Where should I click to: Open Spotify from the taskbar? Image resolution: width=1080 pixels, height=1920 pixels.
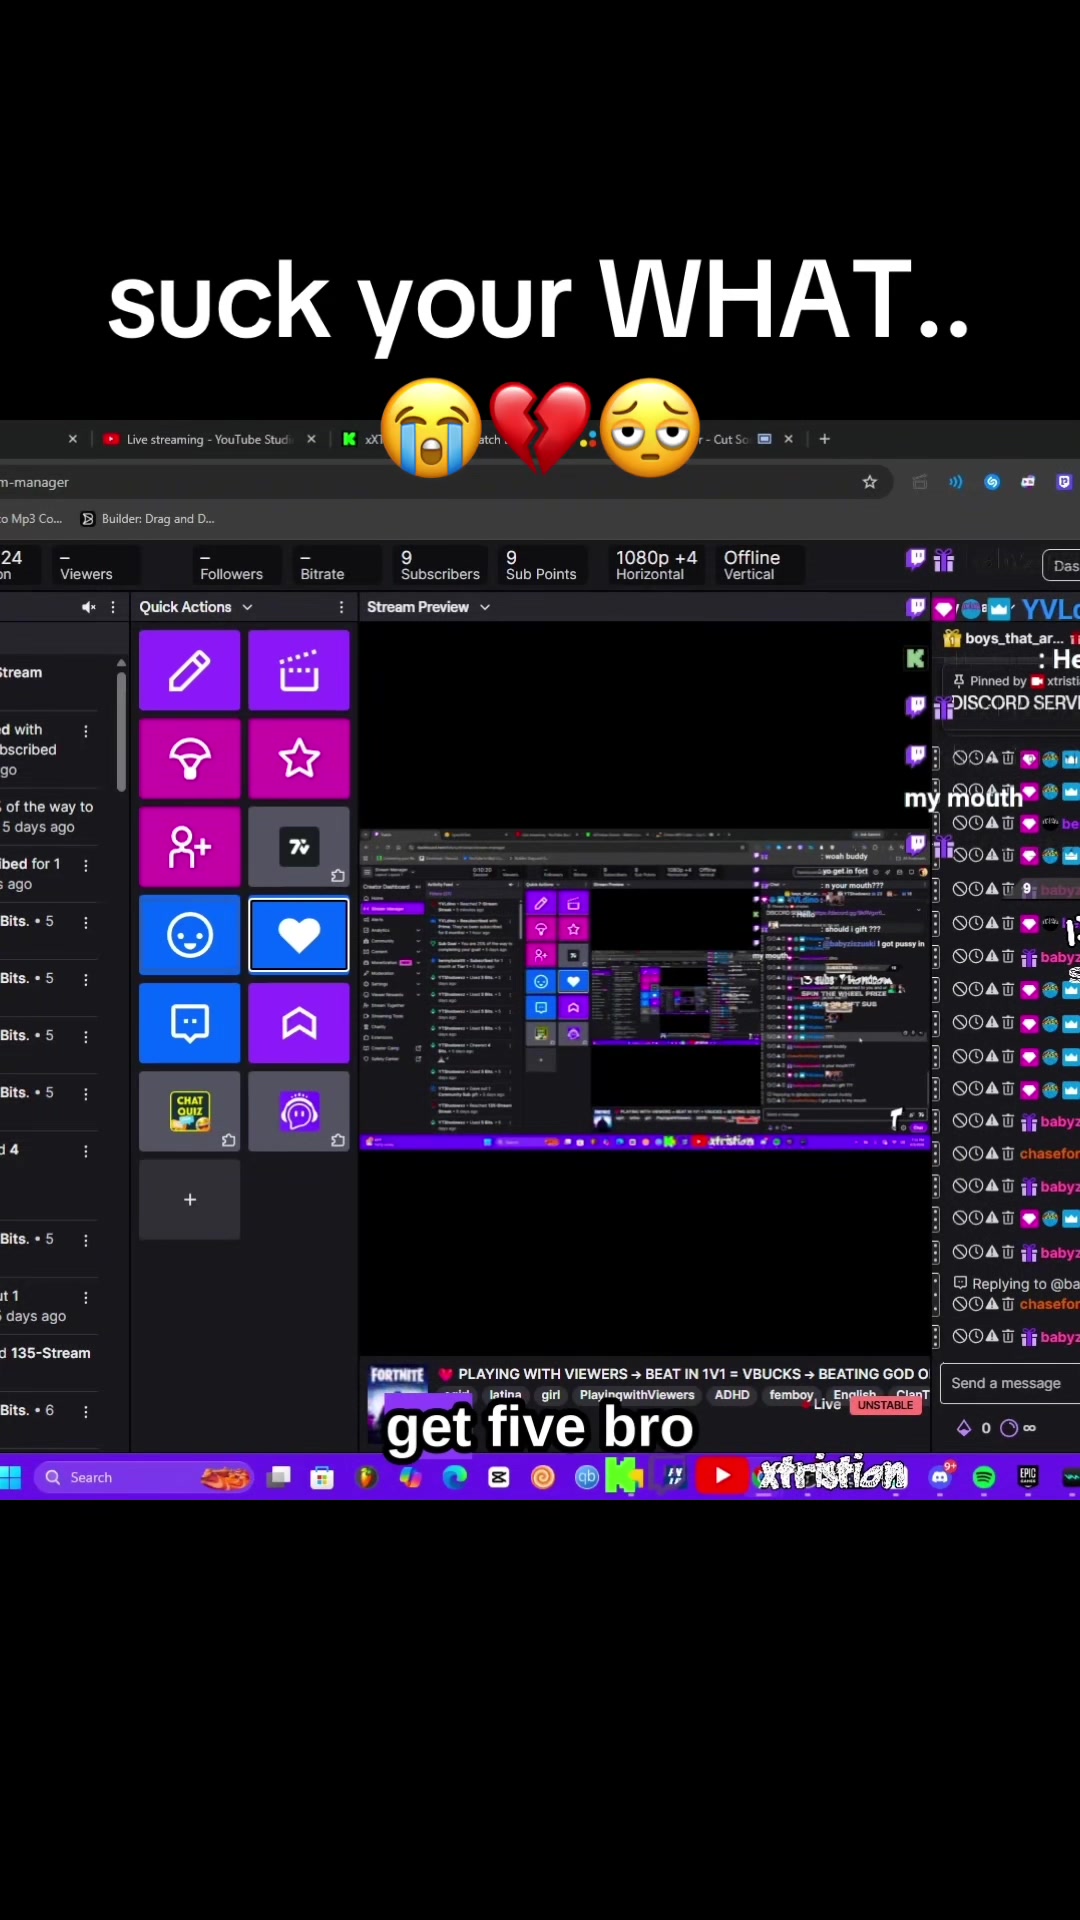[x=984, y=1477]
